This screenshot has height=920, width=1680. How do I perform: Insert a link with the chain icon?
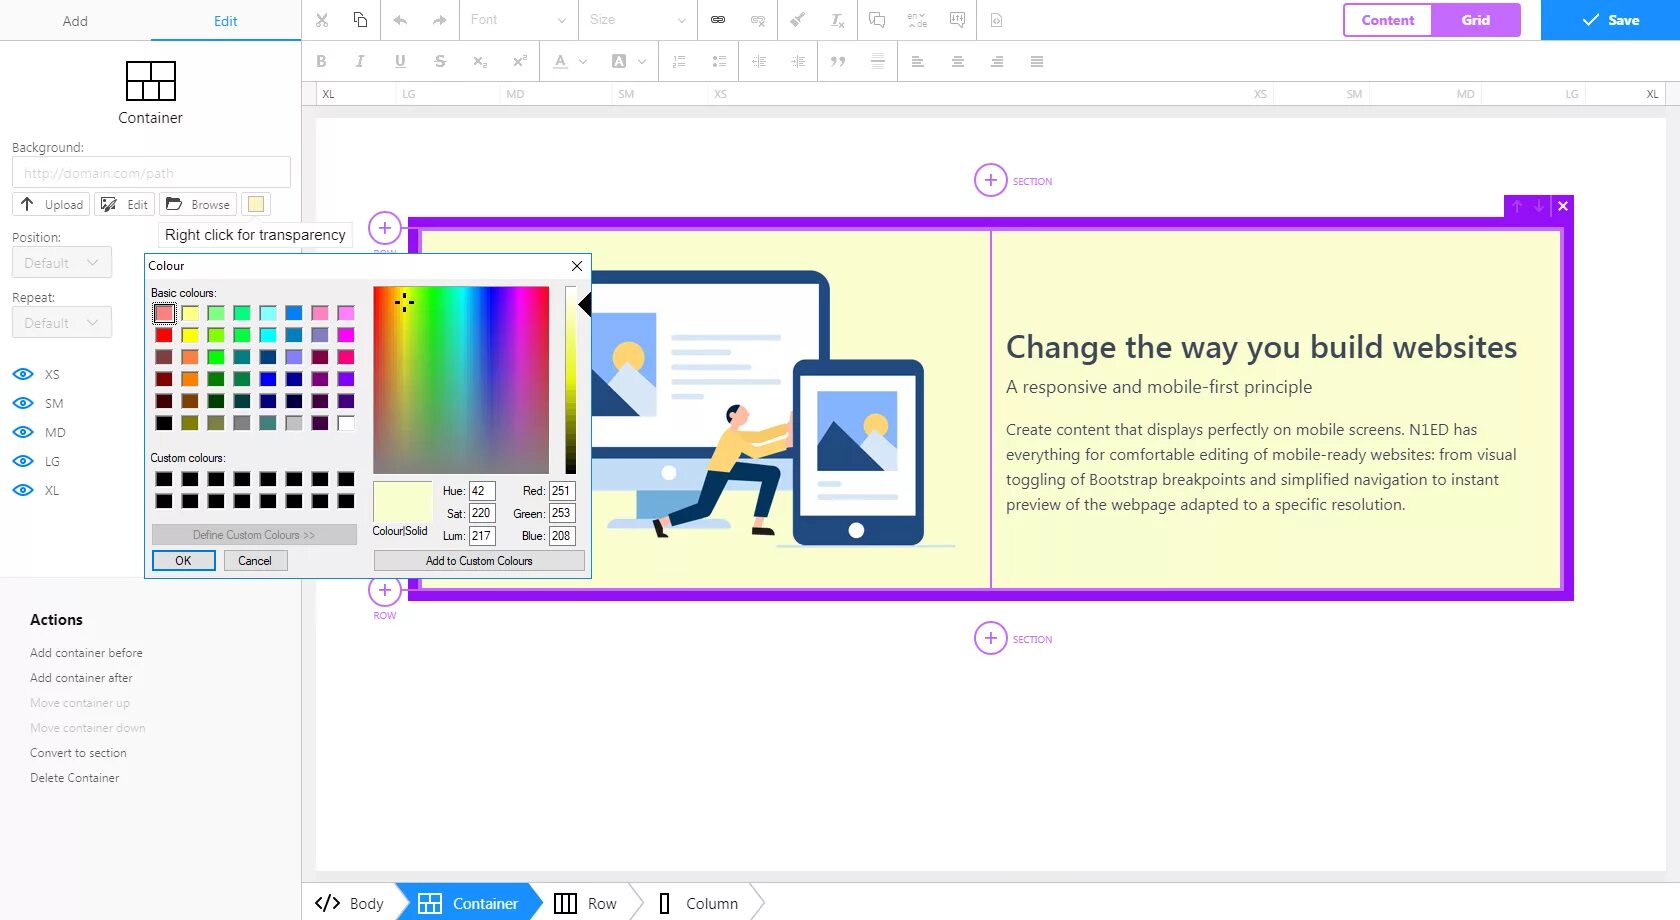click(x=718, y=20)
